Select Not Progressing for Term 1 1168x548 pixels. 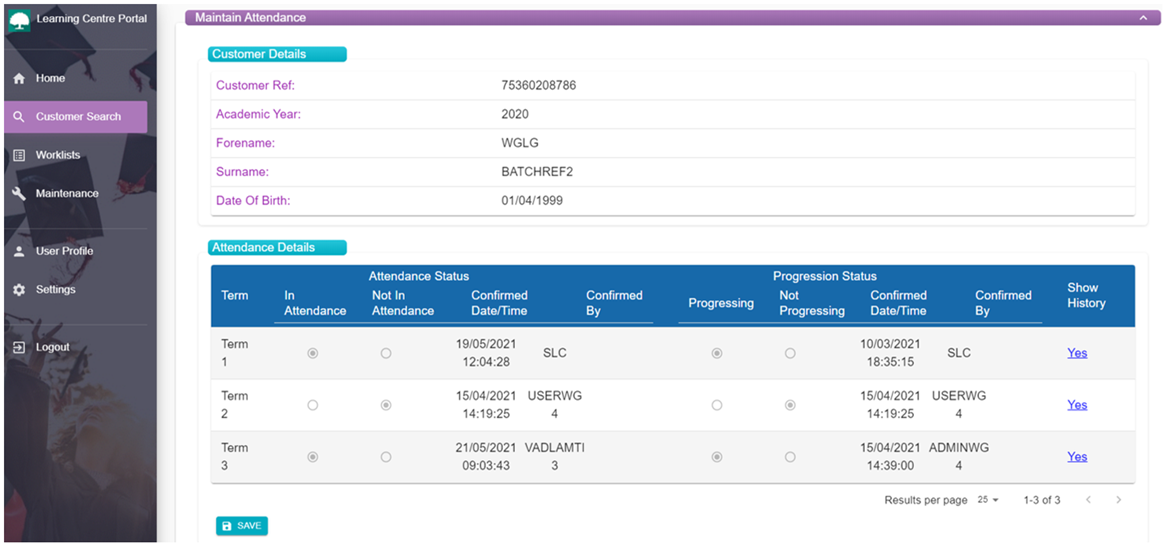[790, 354]
